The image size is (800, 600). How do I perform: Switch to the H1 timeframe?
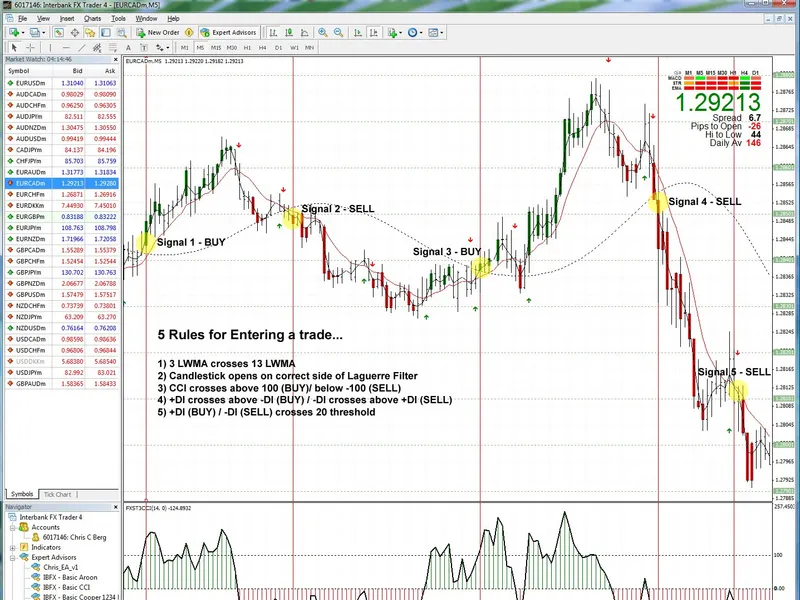tap(247, 47)
